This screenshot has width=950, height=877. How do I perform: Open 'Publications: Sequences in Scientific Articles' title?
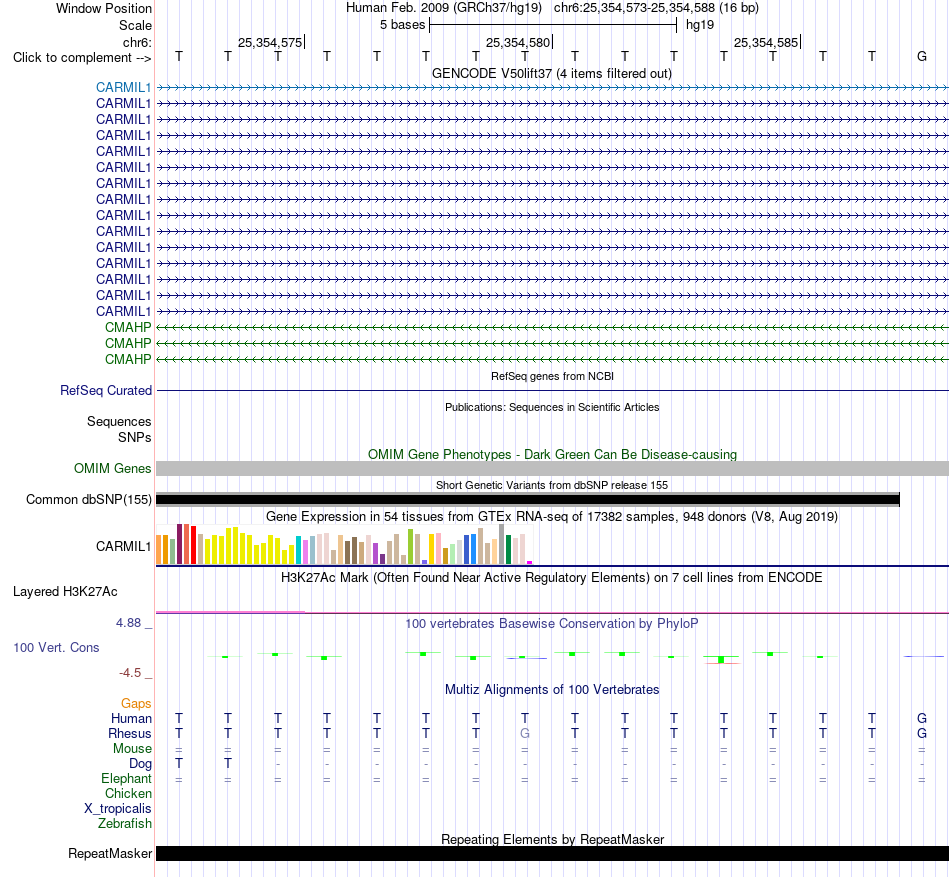tap(552, 407)
